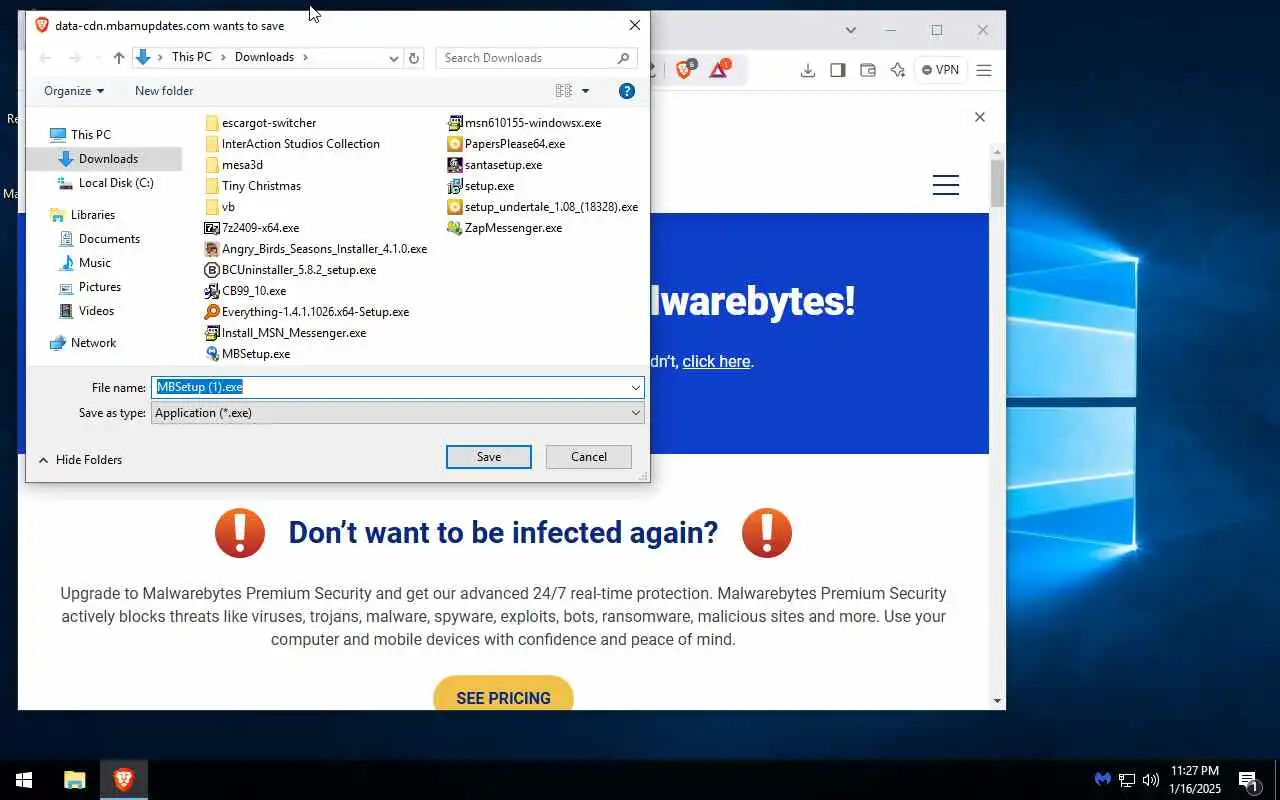The image size is (1280, 800).
Task: Click the SEE PRICING button
Action: point(503,696)
